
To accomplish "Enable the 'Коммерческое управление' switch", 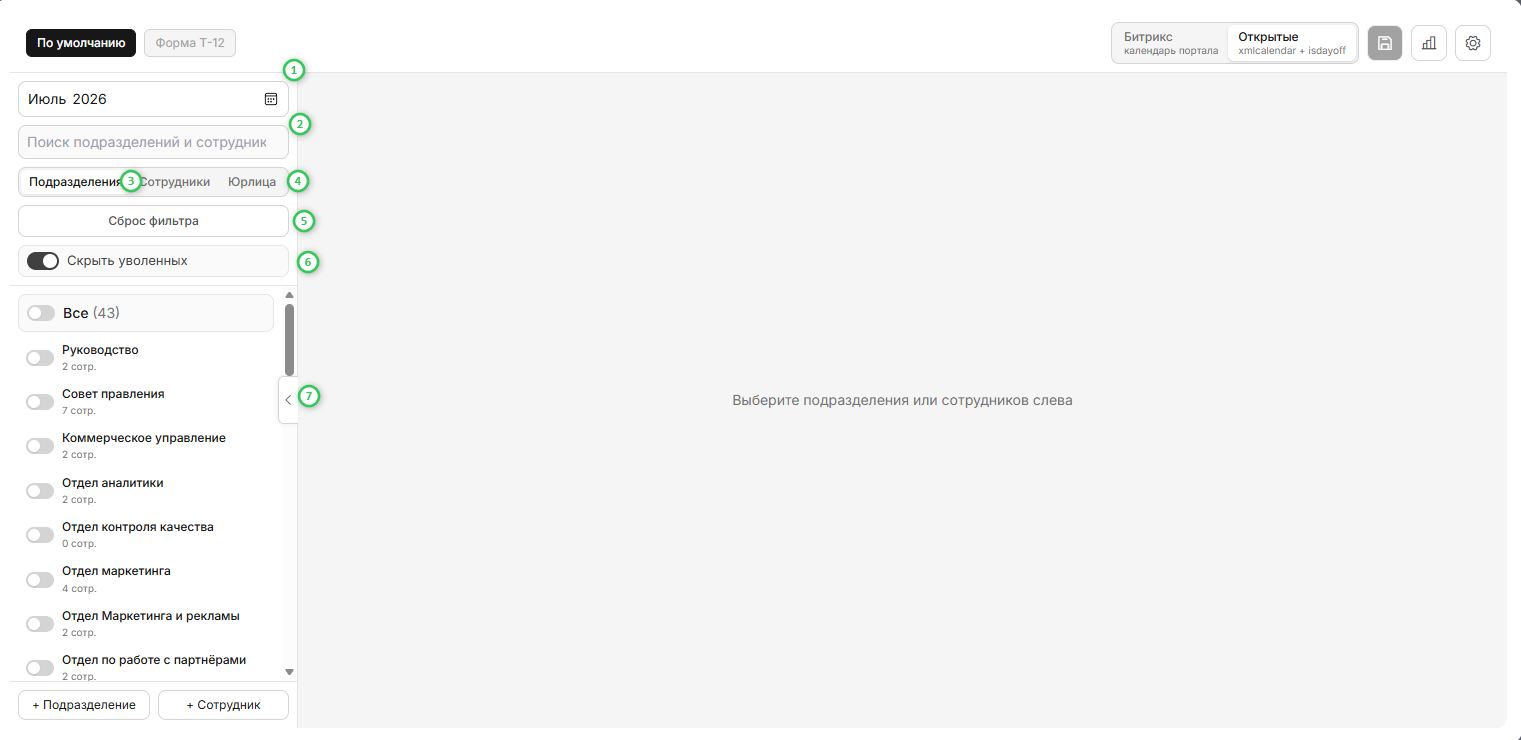I will [x=40, y=446].
